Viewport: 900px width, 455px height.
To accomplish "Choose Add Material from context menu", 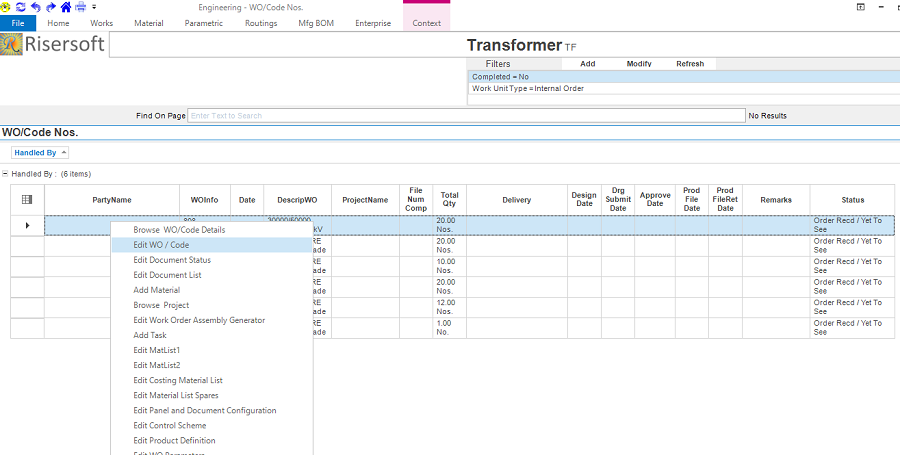I will (212, 290).
